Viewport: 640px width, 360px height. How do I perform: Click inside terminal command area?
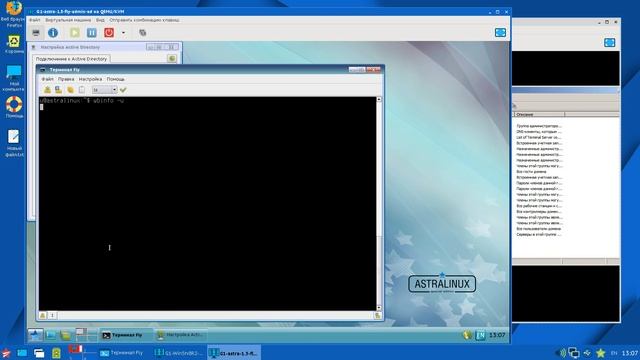click(x=207, y=204)
